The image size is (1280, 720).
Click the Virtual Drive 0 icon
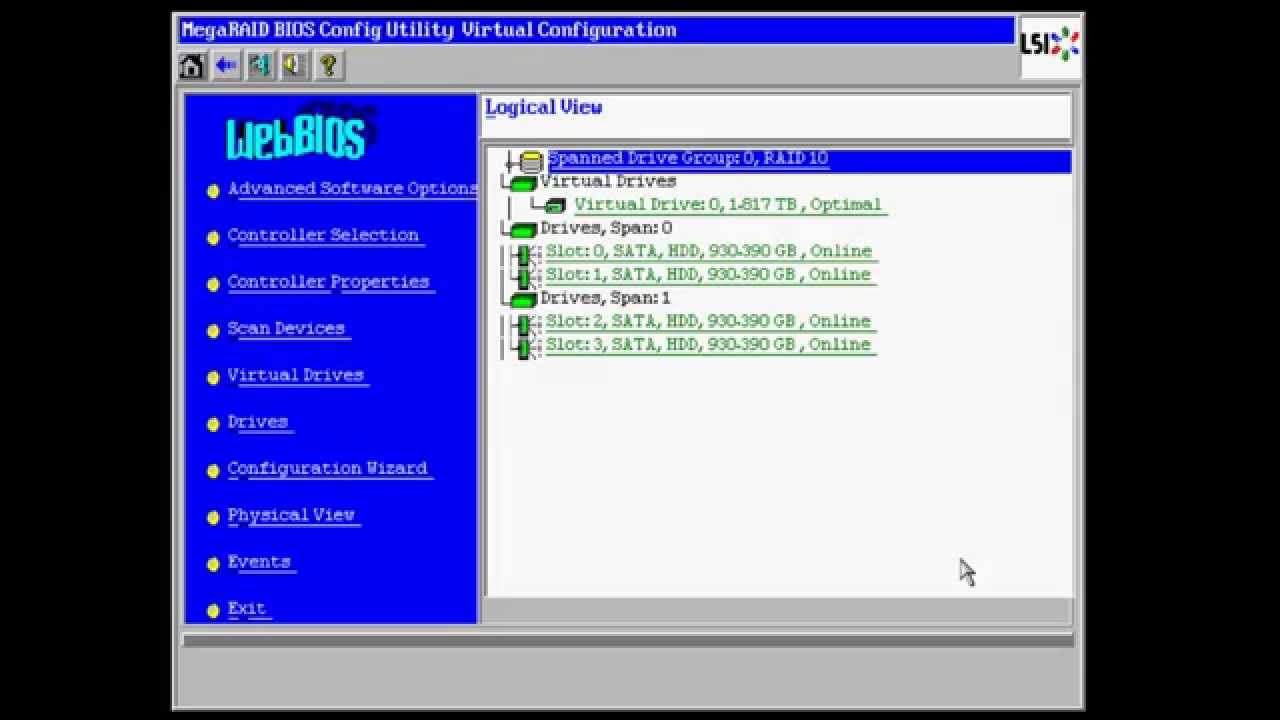pos(555,206)
